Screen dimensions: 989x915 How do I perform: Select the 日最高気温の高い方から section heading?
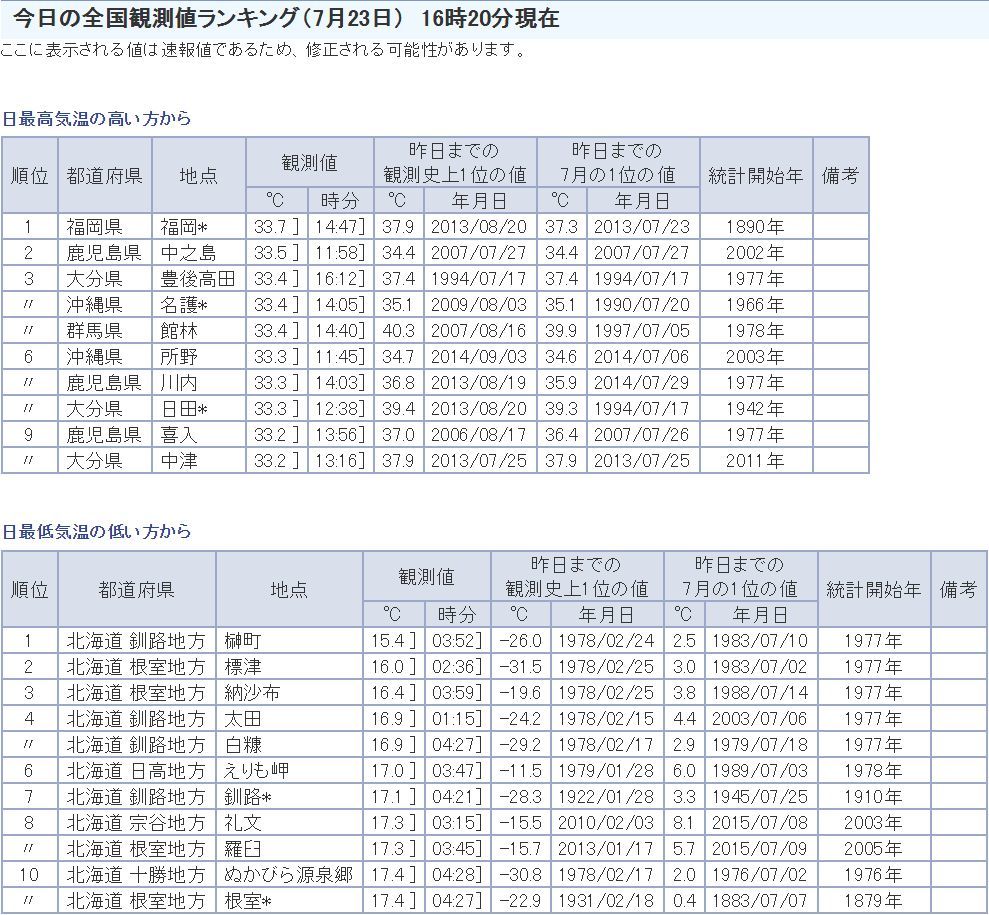(96, 118)
